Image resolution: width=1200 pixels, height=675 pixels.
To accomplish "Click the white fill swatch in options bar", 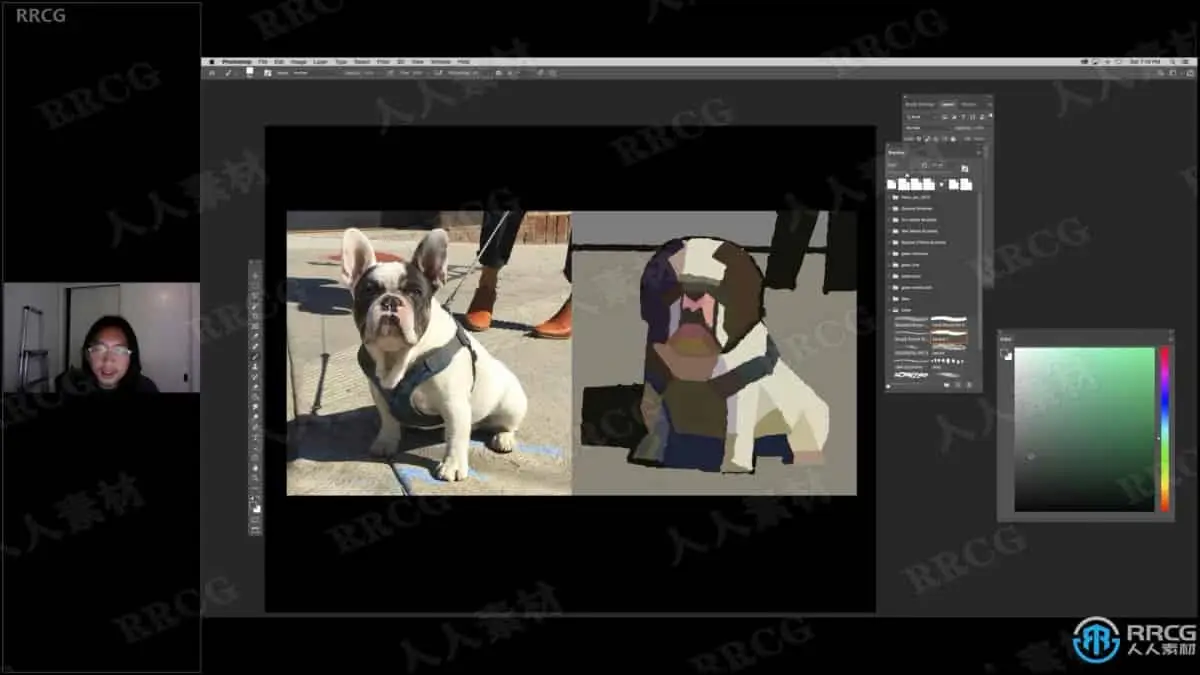I will pos(249,71).
